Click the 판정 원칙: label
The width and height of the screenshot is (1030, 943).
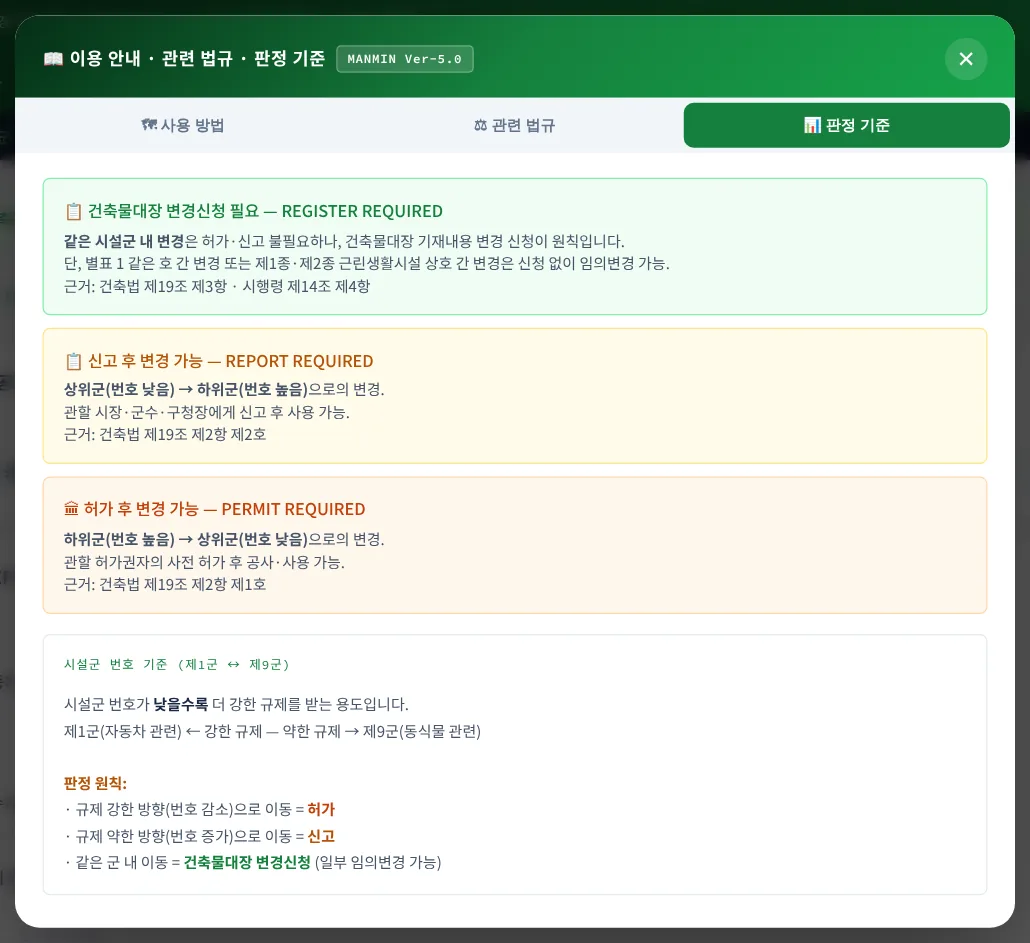[95, 783]
